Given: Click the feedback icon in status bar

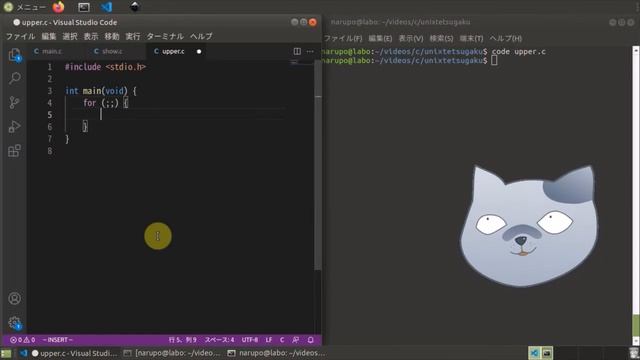Looking at the screenshot, I should (x=296, y=340).
